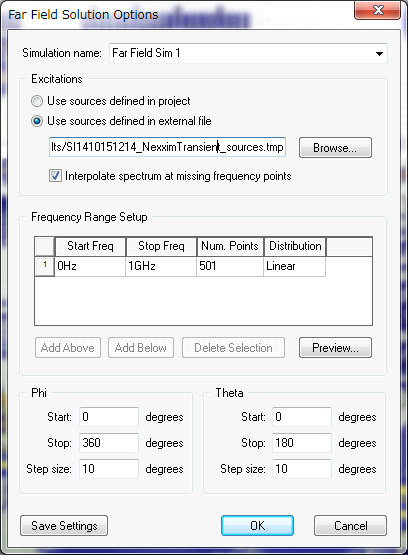Click the 501 Num. Points cell

click(230, 266)
